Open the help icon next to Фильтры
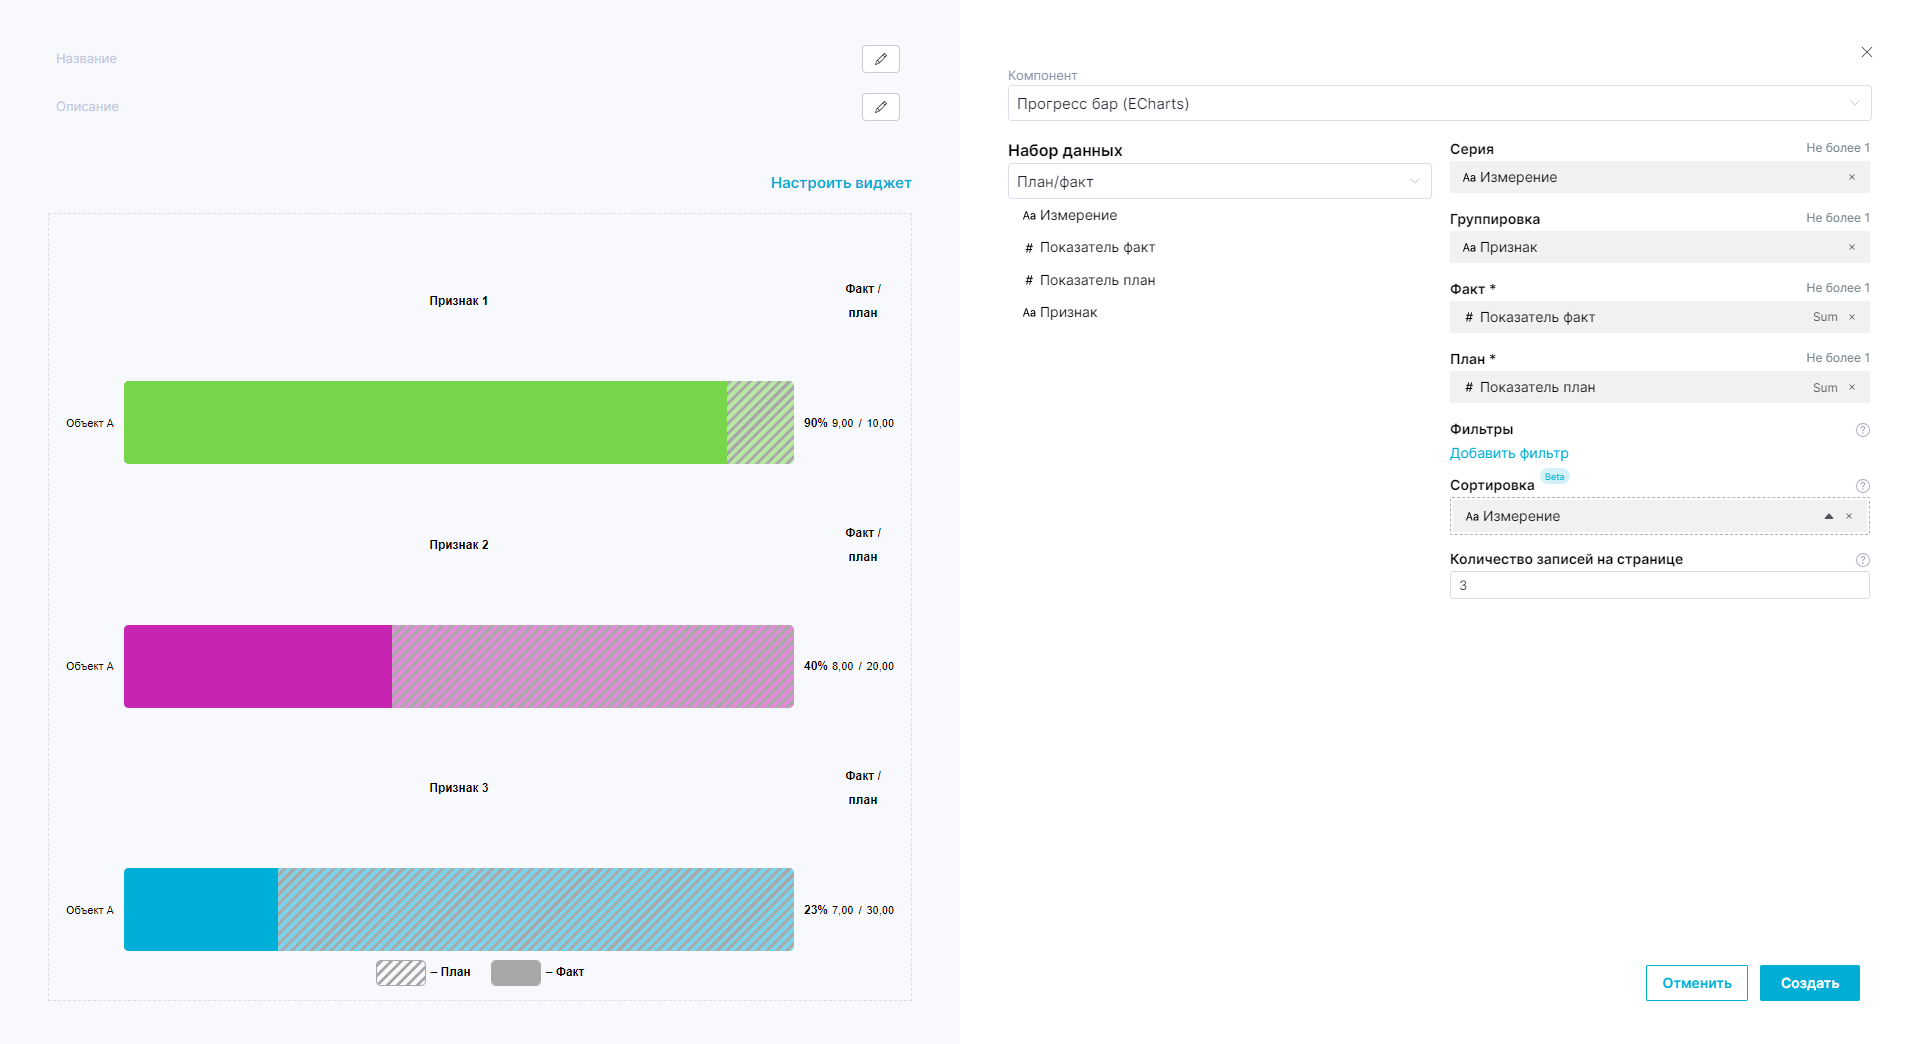The height and width of the screenshot is (1044, 1912). (x=1862, y=430)
